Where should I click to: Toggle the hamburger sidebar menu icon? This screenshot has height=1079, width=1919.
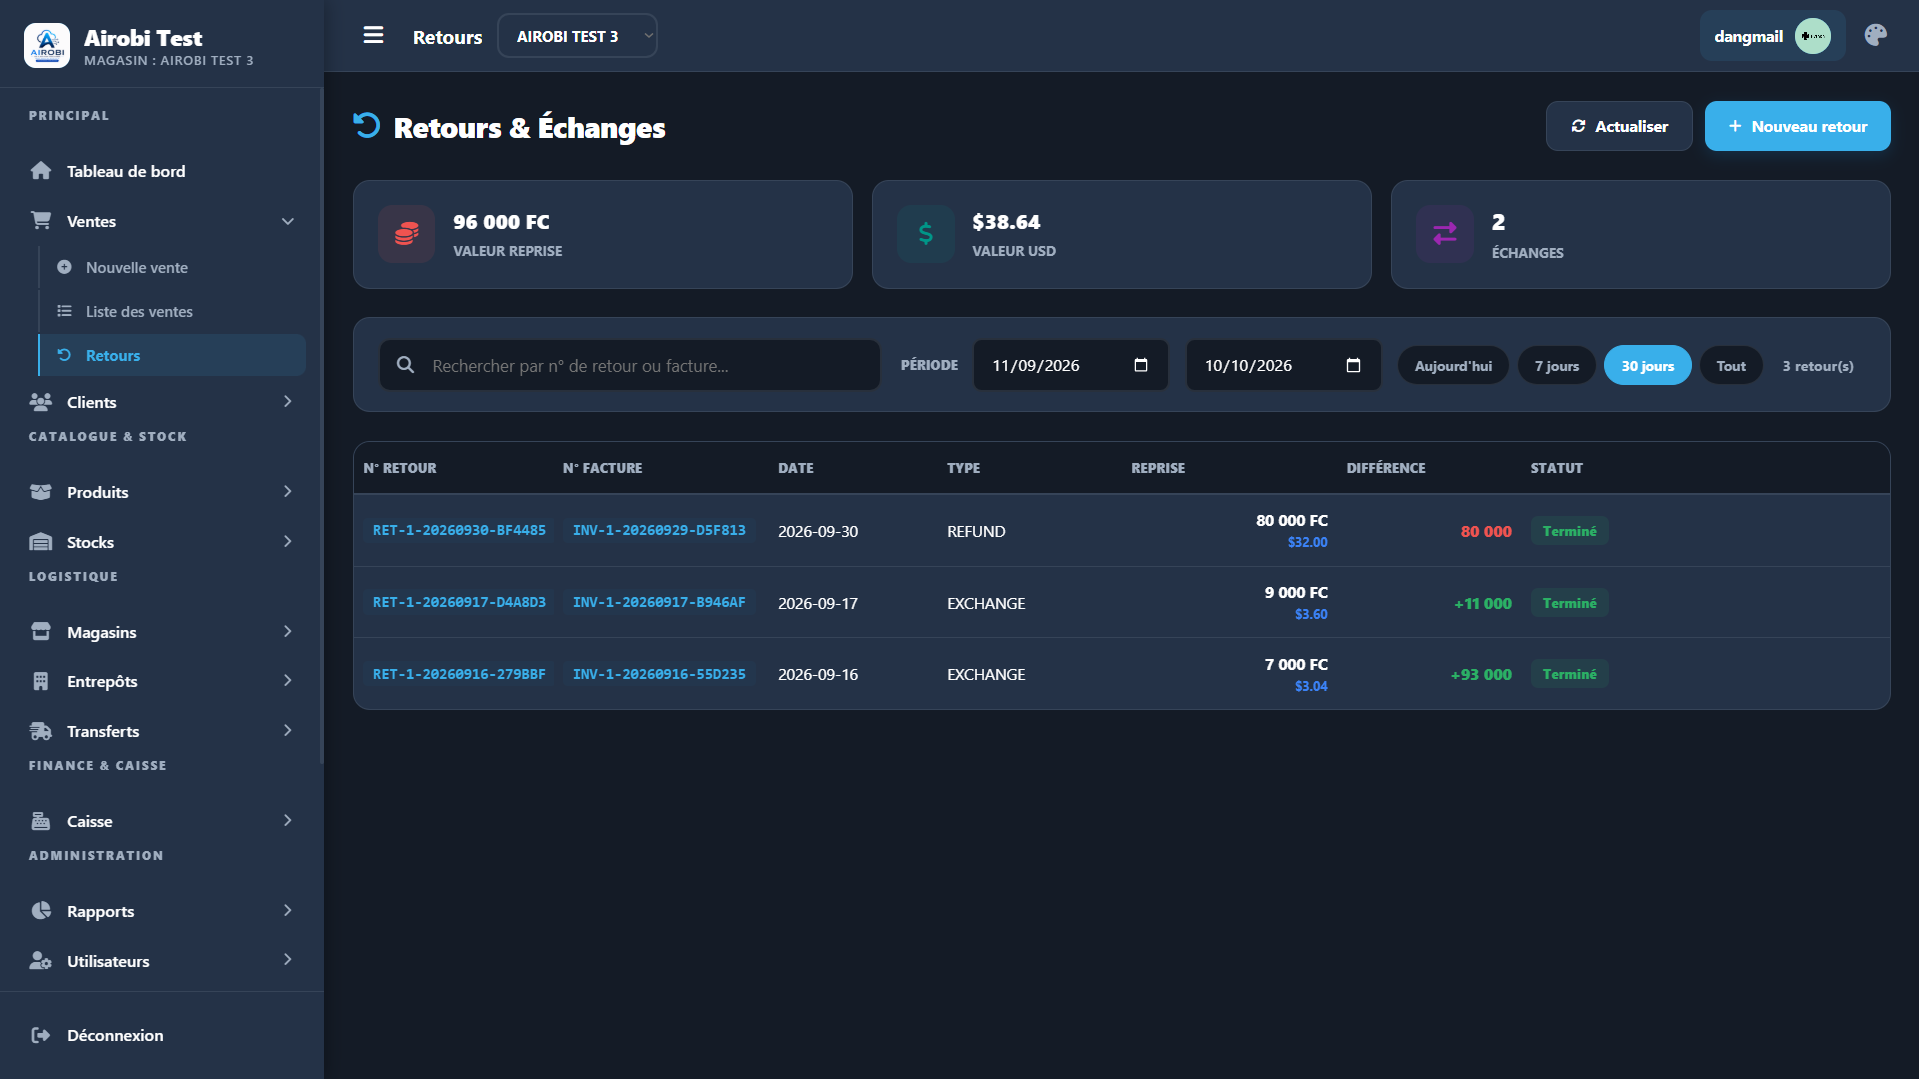point(373,36)
